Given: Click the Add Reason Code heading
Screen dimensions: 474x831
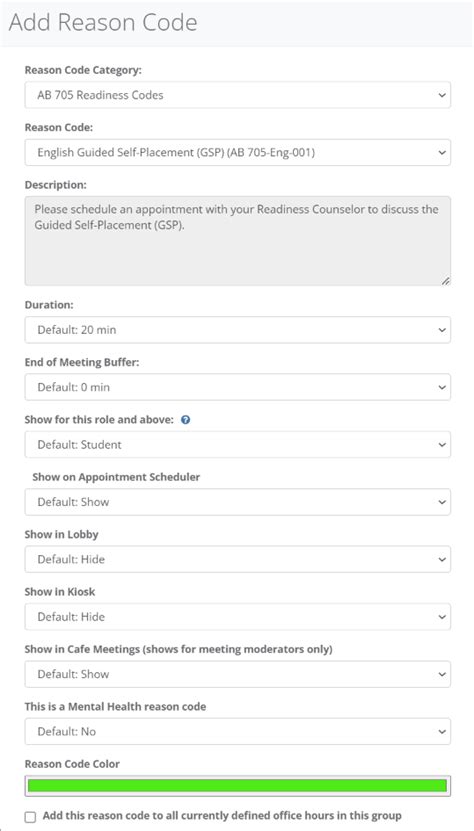Looking at the screenshot, I should coord(103,22).
